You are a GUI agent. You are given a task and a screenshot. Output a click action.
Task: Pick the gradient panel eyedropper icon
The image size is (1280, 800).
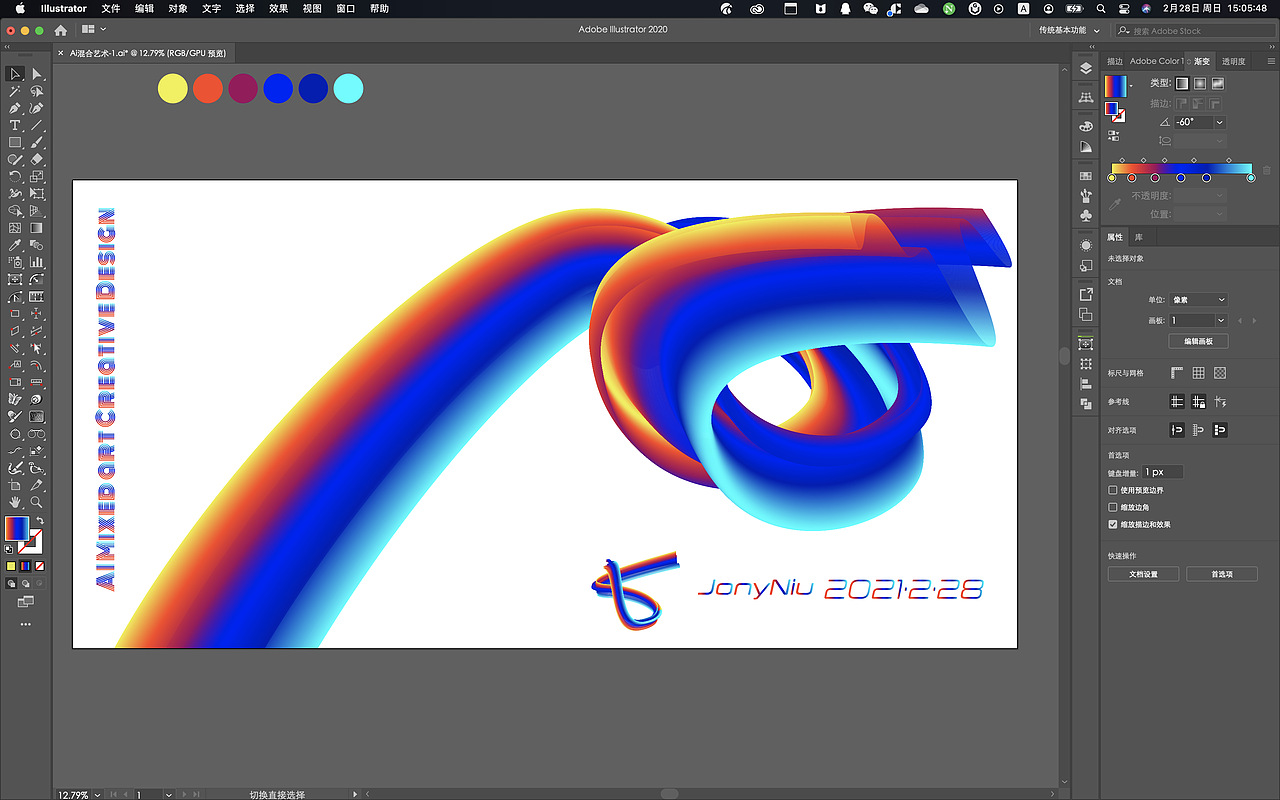1115,204
